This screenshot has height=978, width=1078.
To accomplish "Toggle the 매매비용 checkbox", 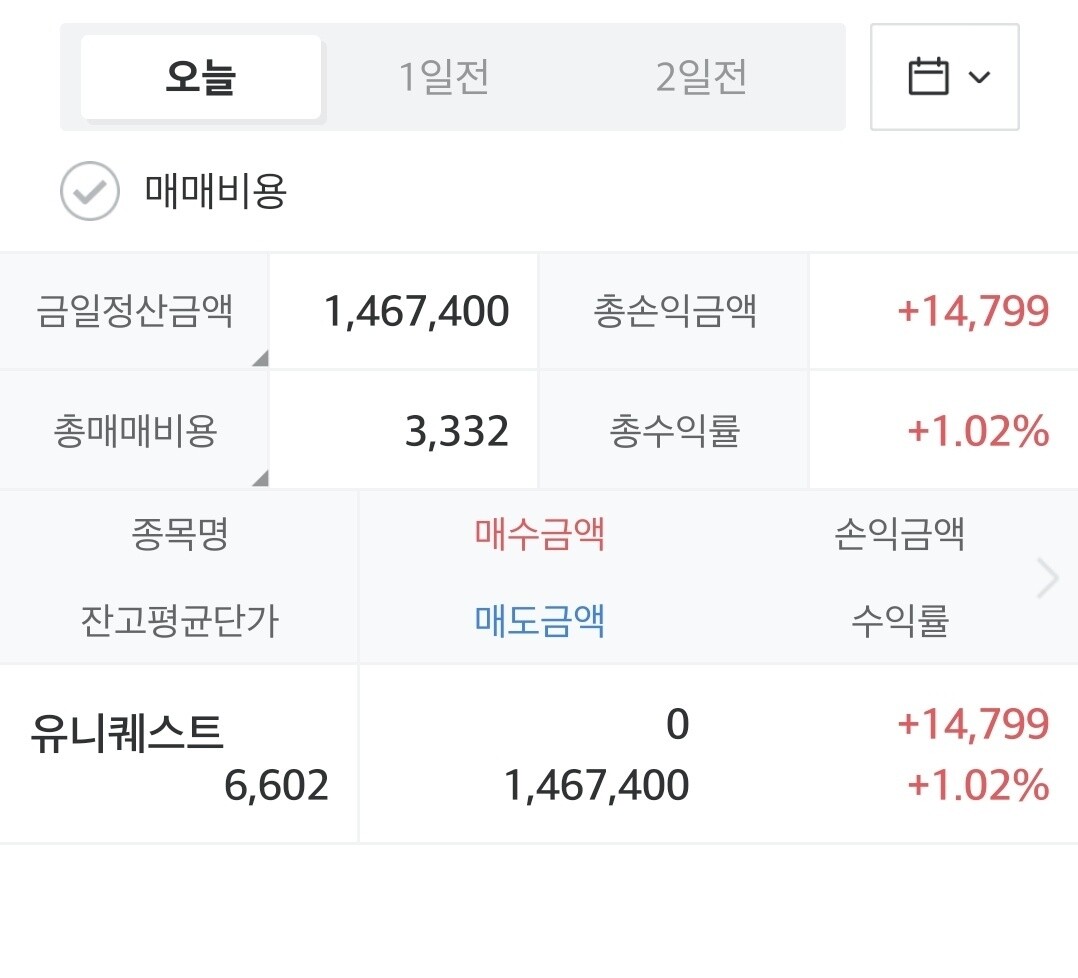I will pyautogui.click(x=89, y=191).
